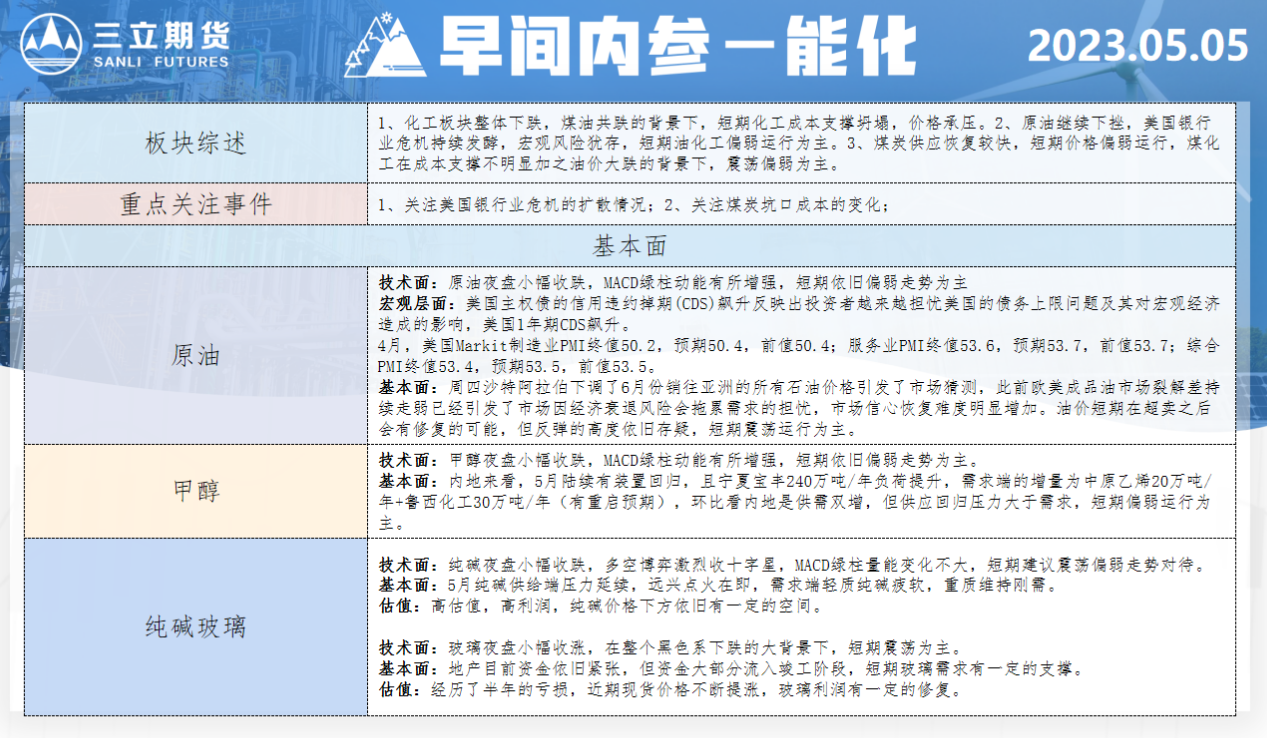Select the 原油 category cell
1267x738 pixels.
[195, 356]
